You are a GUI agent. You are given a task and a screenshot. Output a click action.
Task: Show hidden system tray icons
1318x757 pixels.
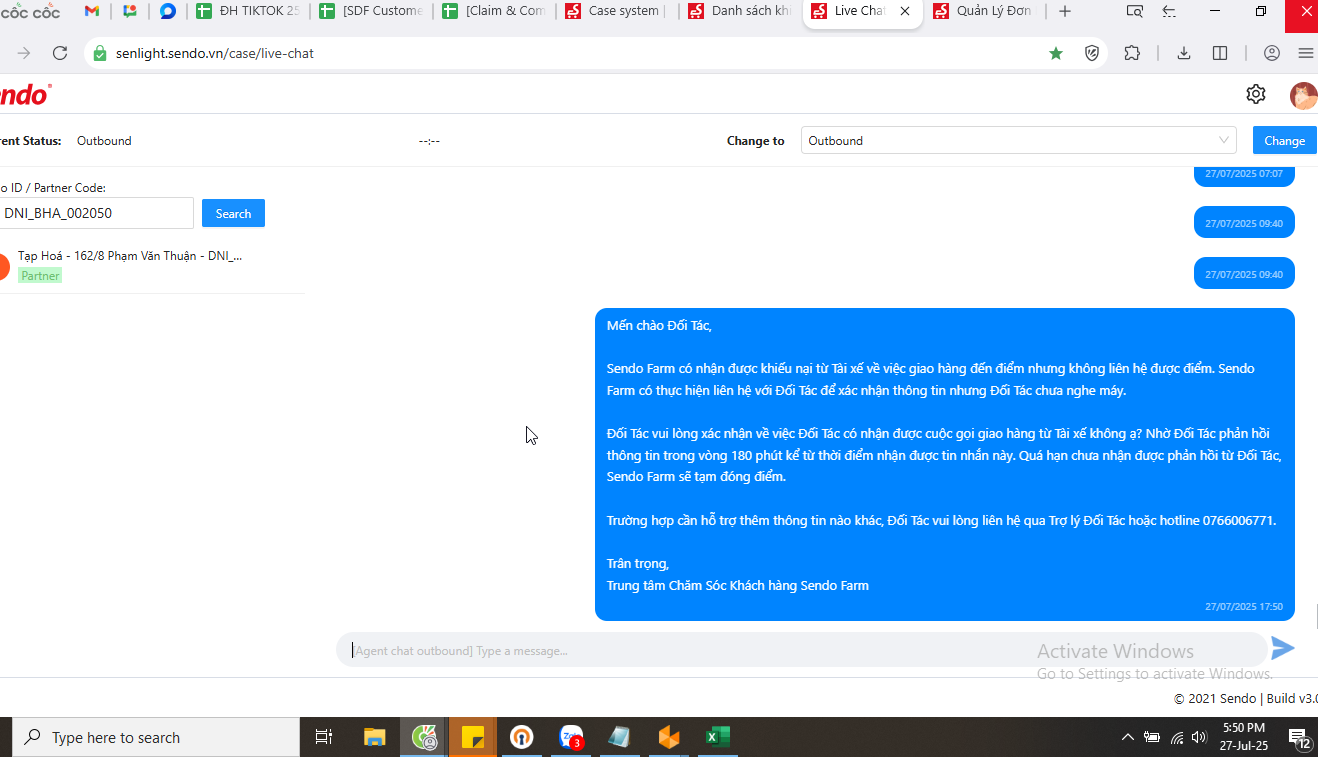[1127, 738]
